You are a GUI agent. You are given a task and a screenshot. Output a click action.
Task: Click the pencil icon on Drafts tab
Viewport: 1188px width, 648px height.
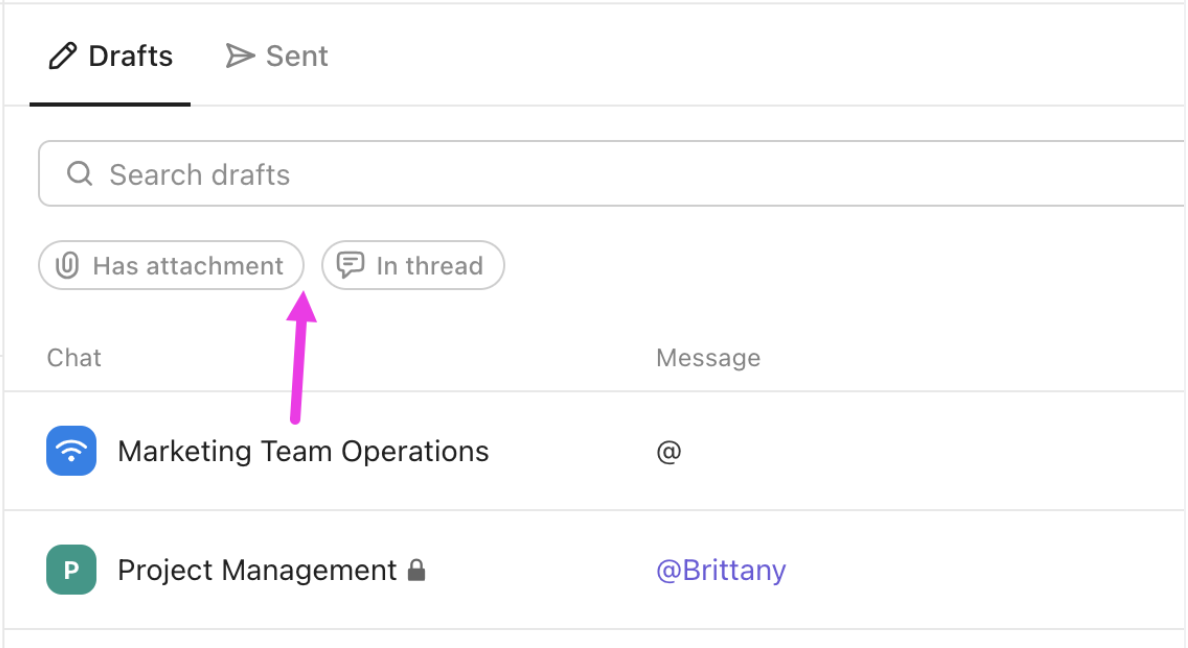point(62,56)
